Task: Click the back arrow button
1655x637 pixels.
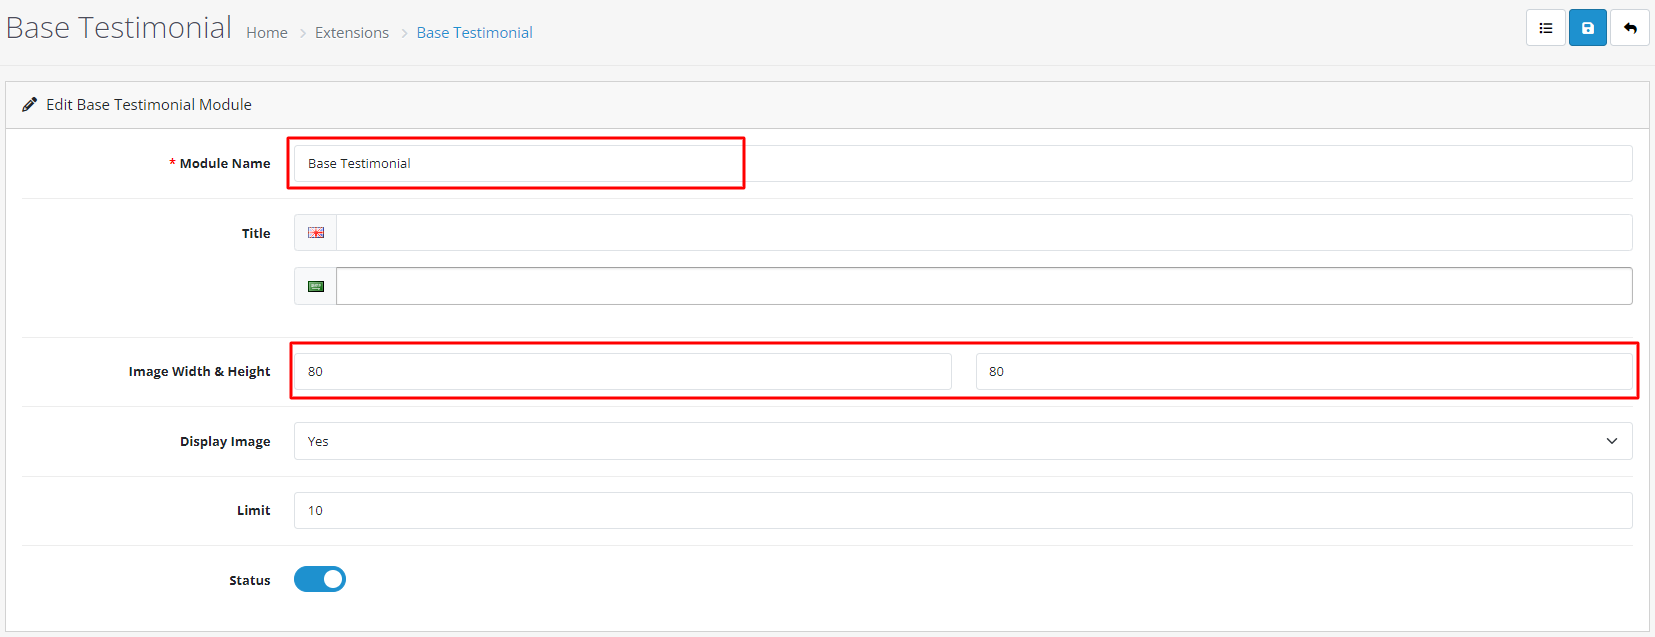Action: point(1629,28)
